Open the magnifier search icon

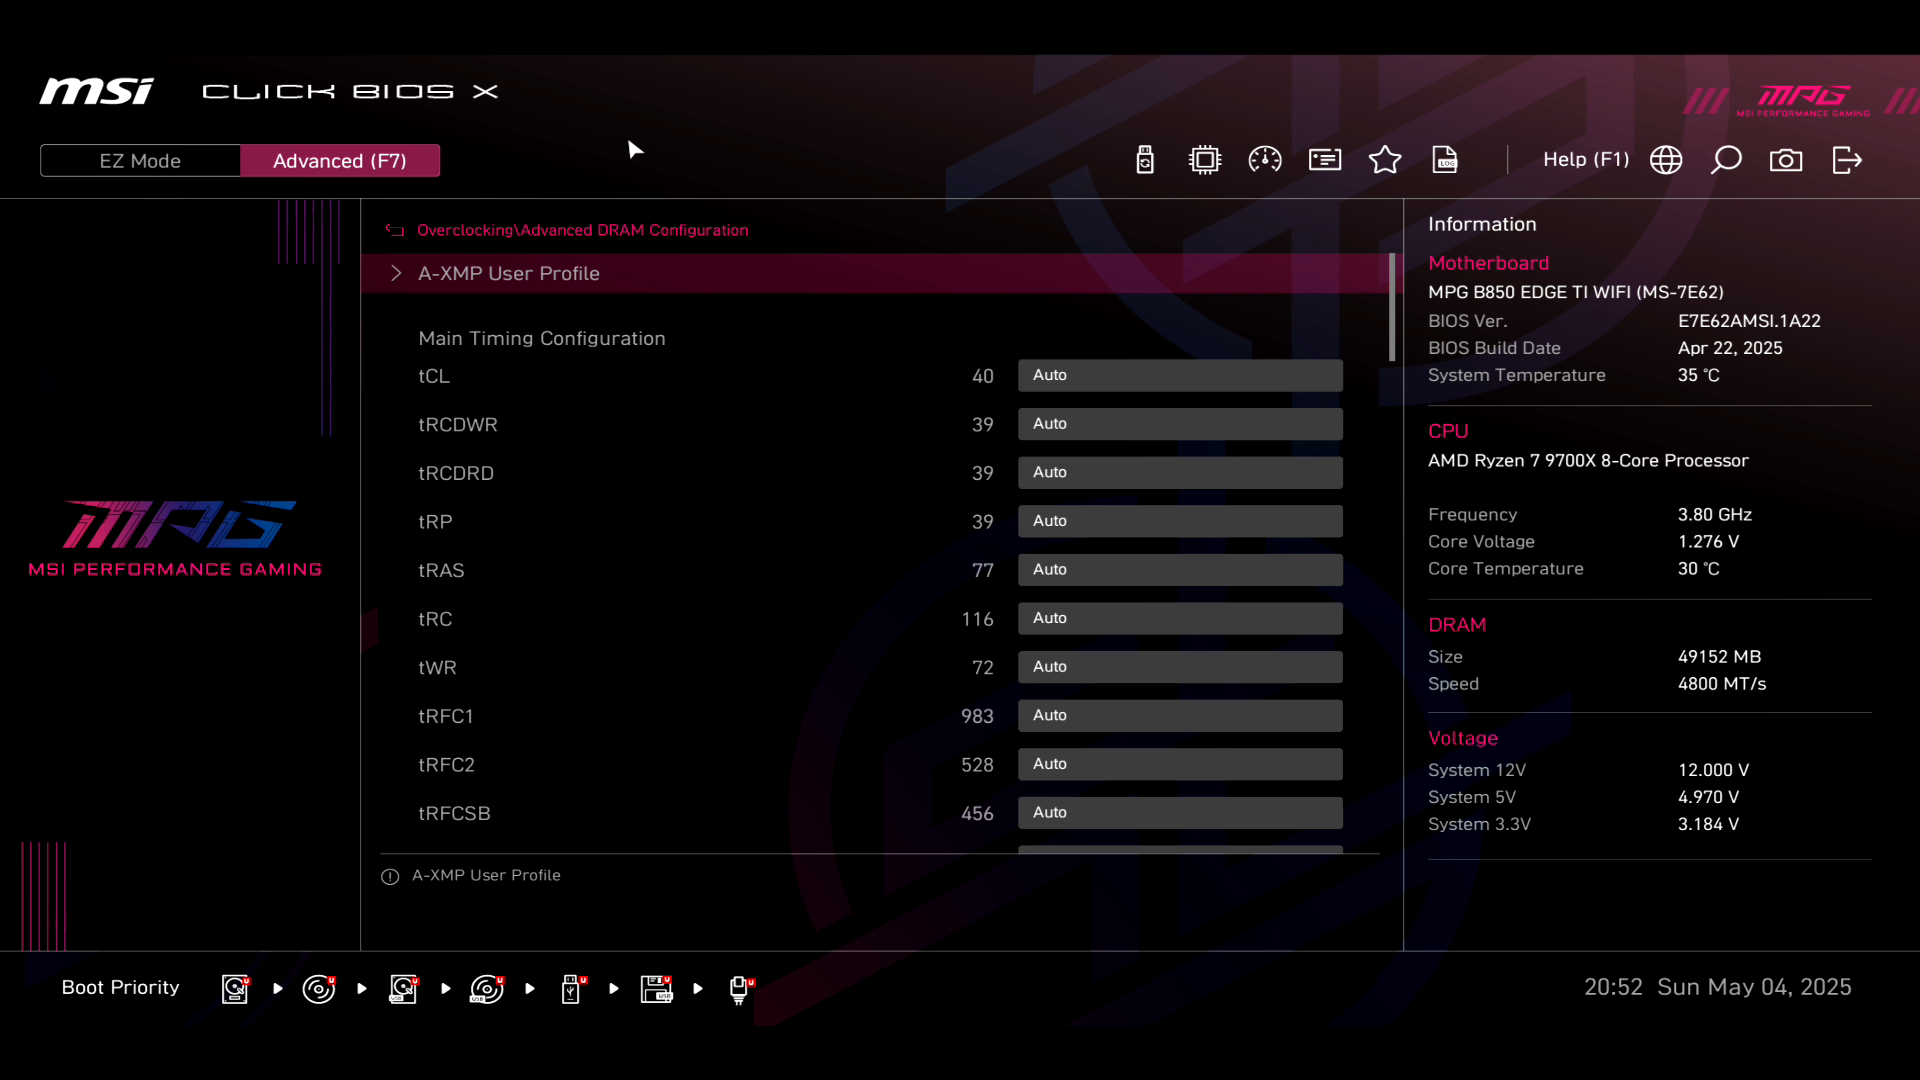pyautogui.click(x=1726, y=160)
